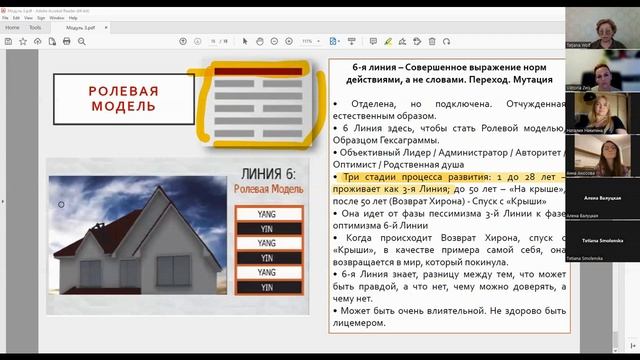Image resolution: width=640 pixels, height=360 pixels.
Task: Add the document to starred with the star icon
Action: pos(23,41)
